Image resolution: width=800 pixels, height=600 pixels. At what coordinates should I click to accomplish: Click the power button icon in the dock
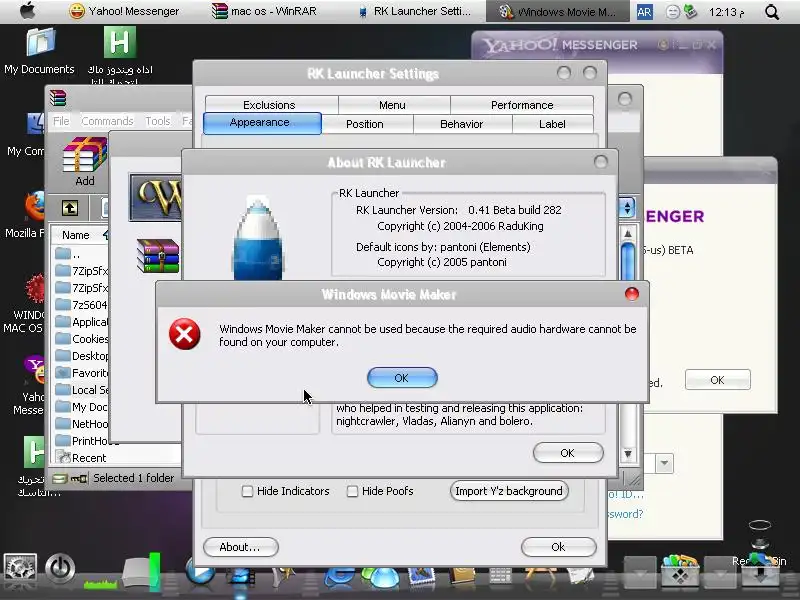coord(60,568)
